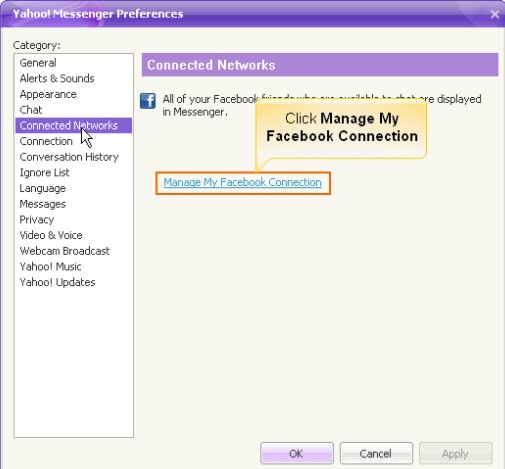Go to Conversation History category
This screenshot has width=505, height=469.
click(73, 157)
